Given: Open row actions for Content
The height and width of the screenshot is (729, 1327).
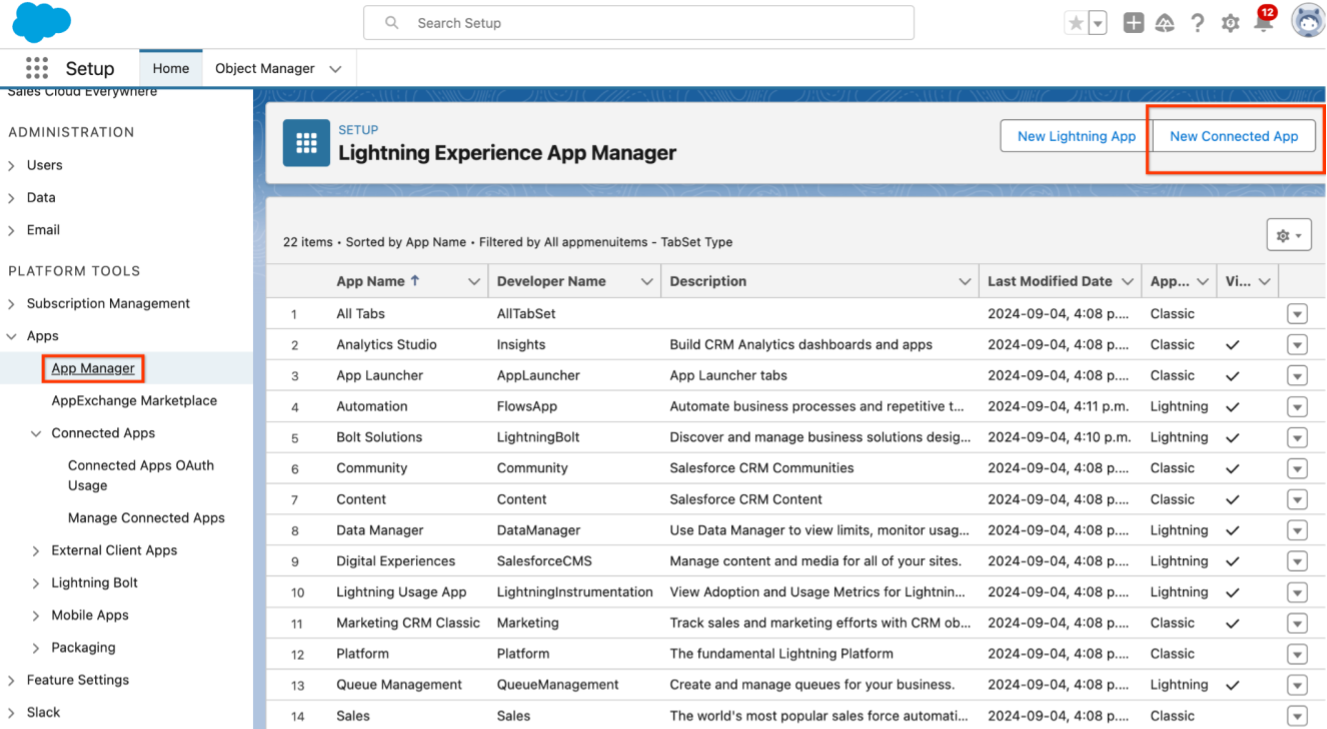Looking at the screenshot, I should (x=1297, y=500).
